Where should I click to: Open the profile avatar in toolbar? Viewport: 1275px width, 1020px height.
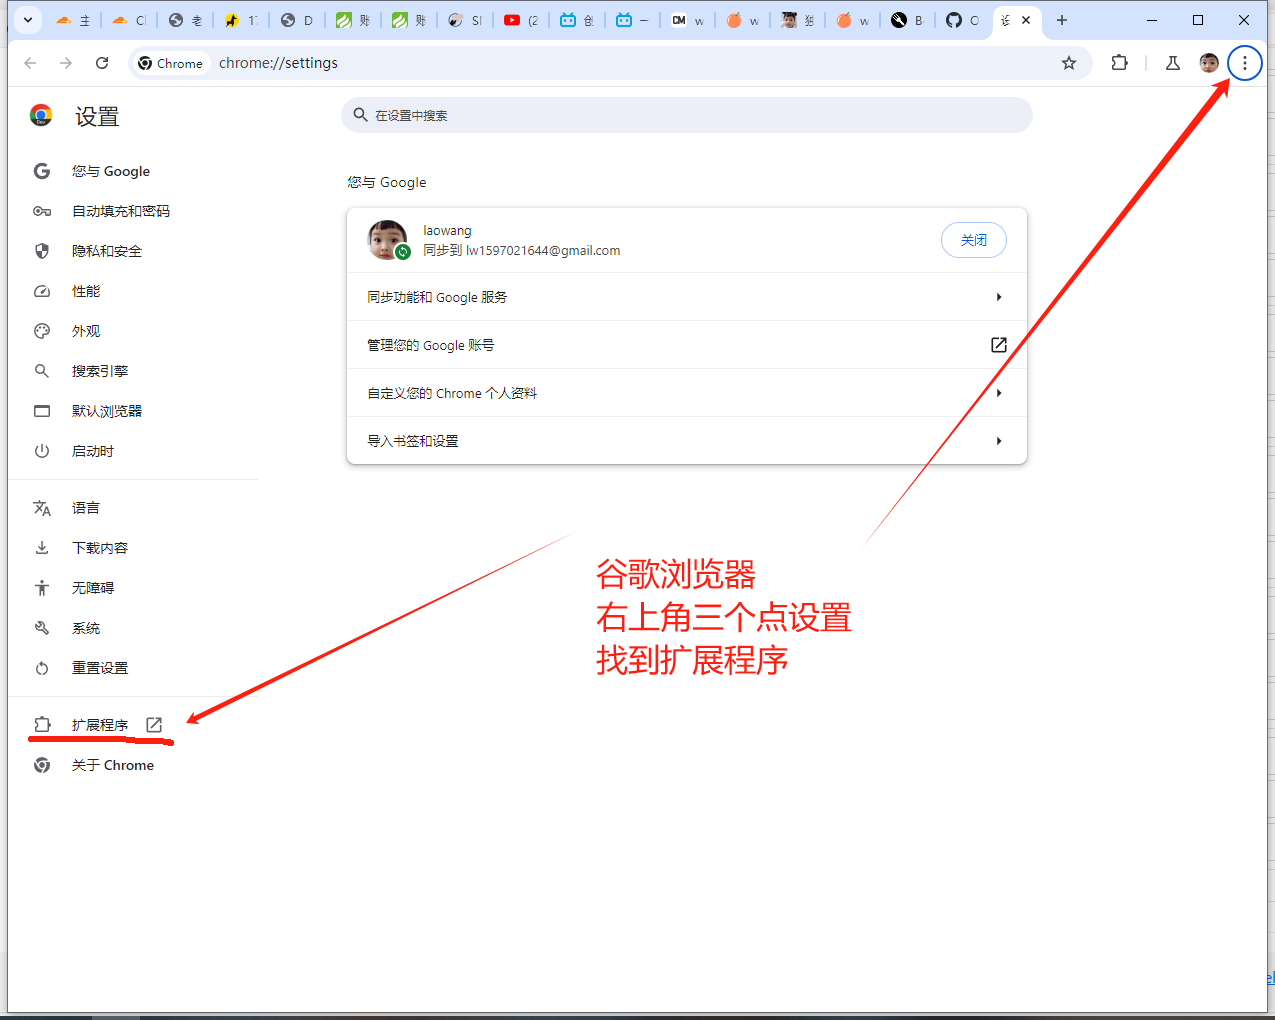1209,63
